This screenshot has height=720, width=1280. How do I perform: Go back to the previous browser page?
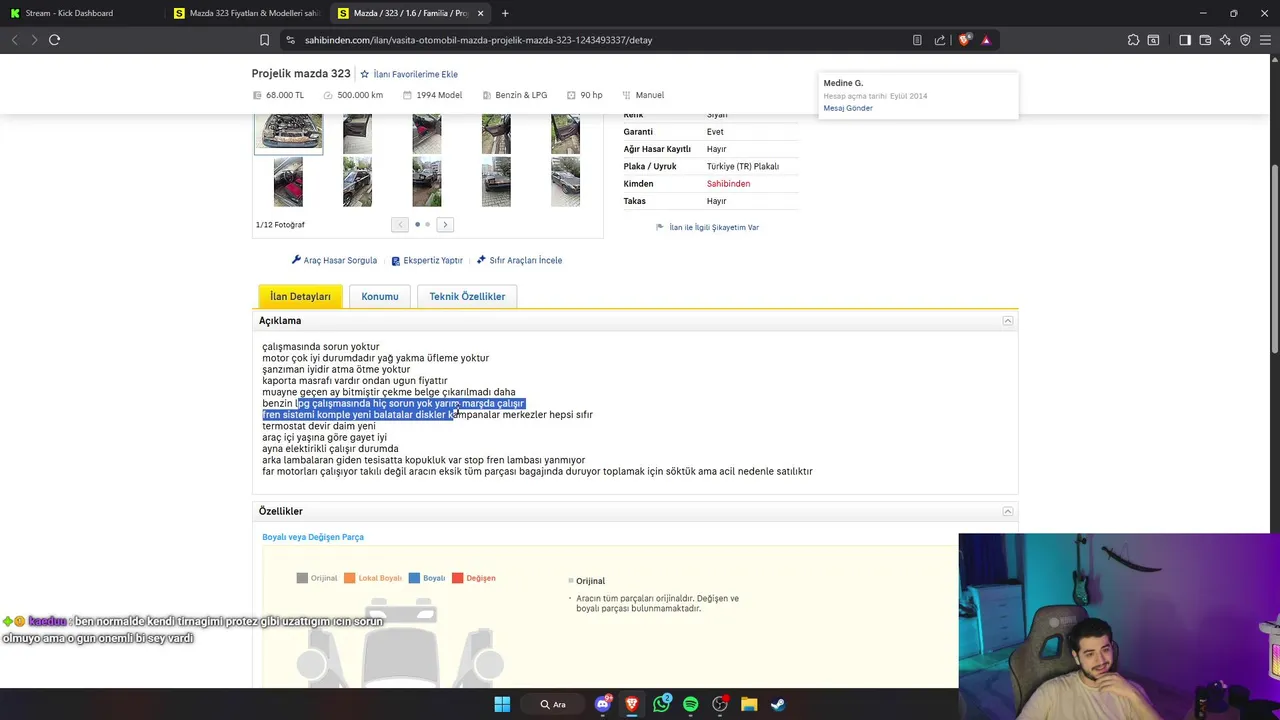tap(15, 40)
